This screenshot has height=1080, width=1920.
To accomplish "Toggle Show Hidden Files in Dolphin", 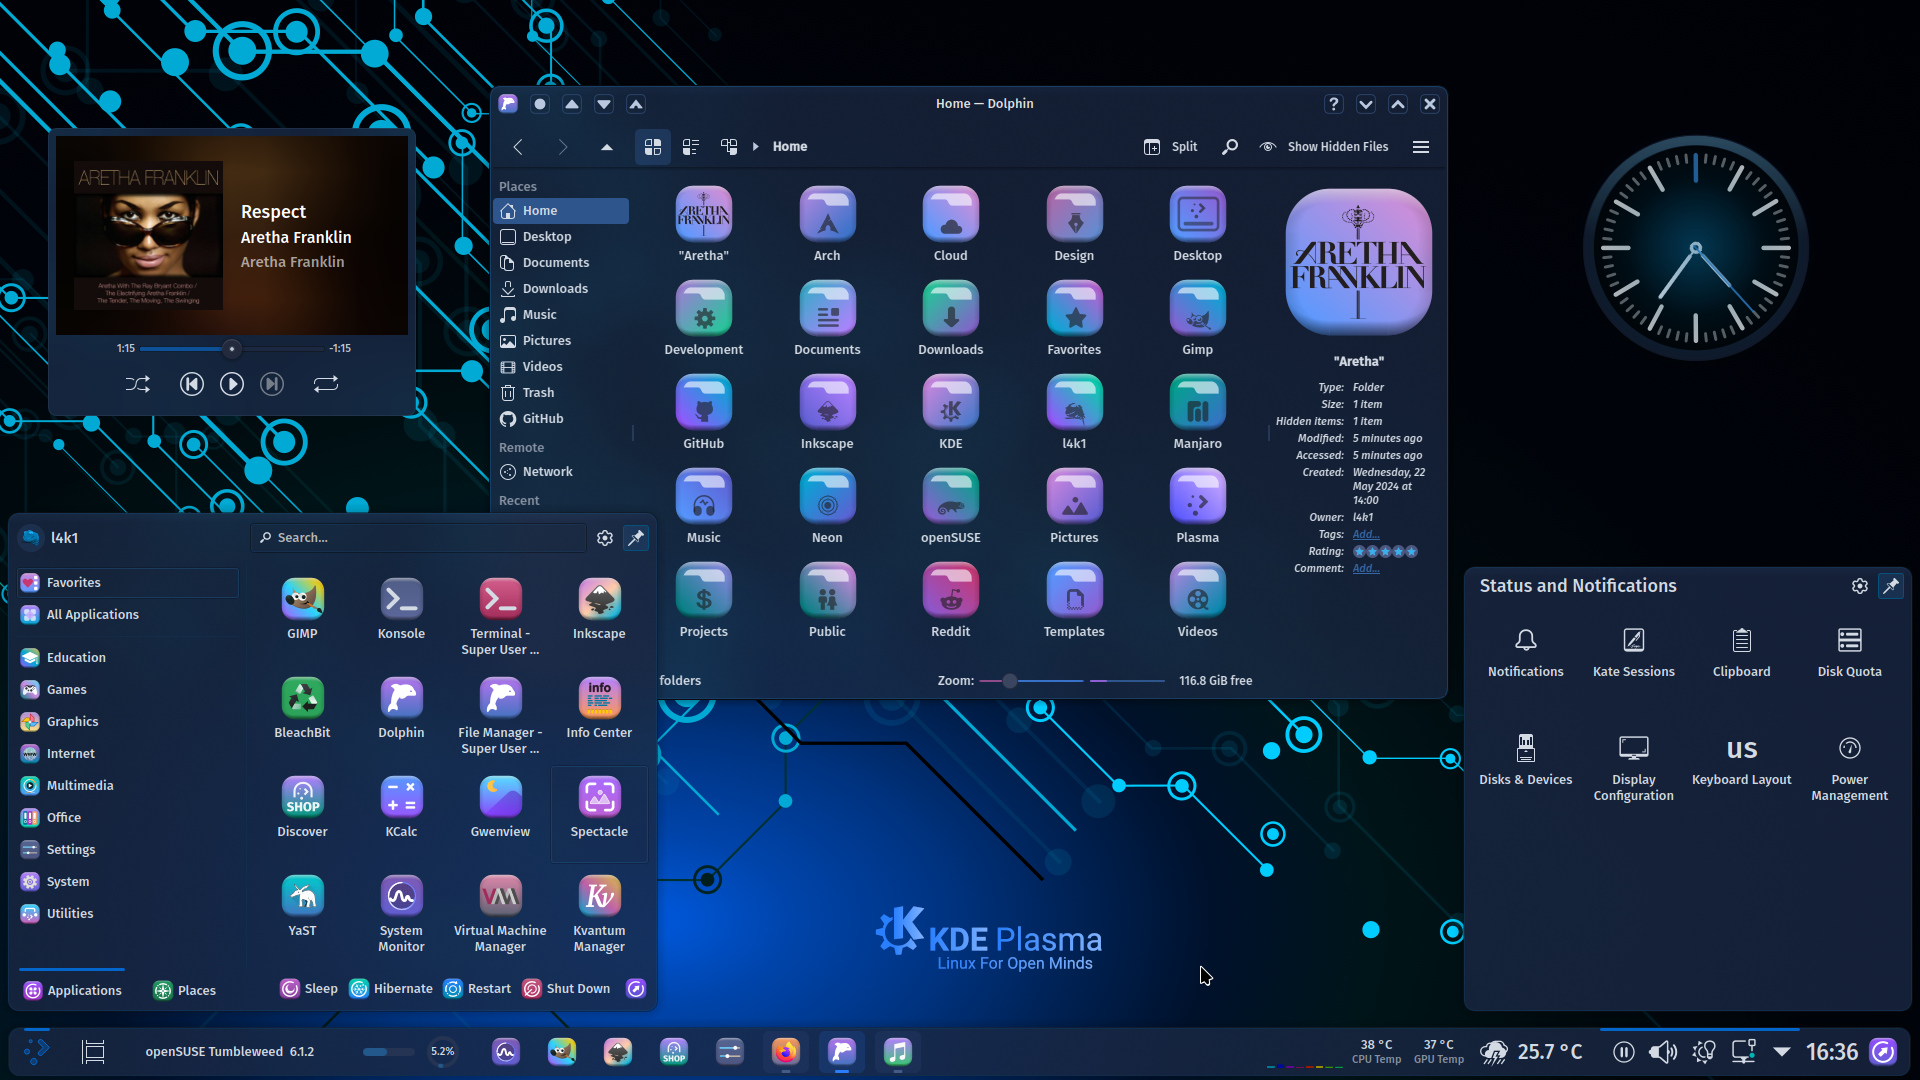I will [x=1324, y=147].
